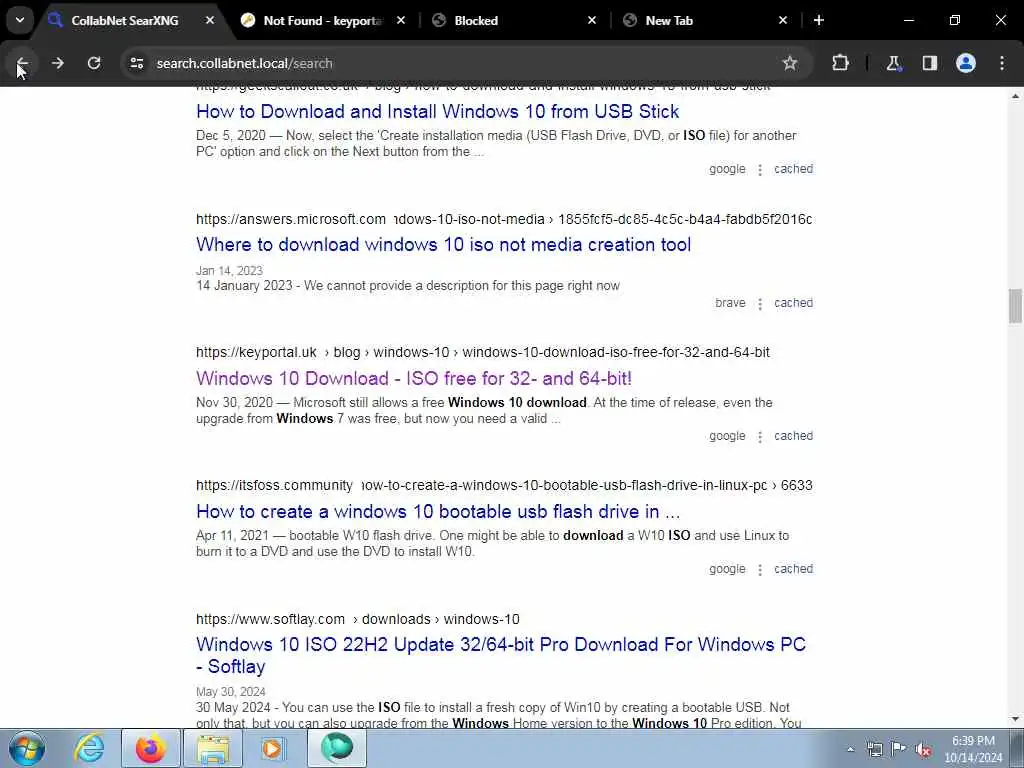This screenshot has height=768, width=1024.
Task: Click the page scrollbar thumb
Action: pos(1015,306)
